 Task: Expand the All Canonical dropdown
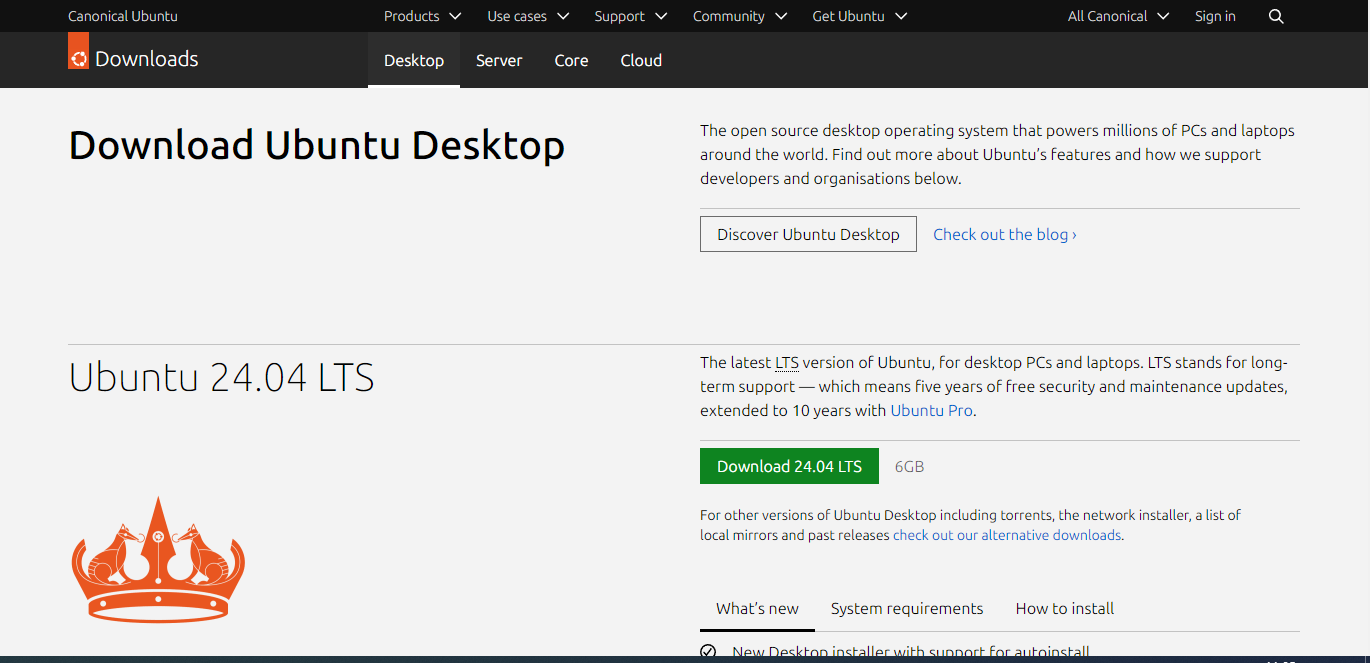point(1118,16)
